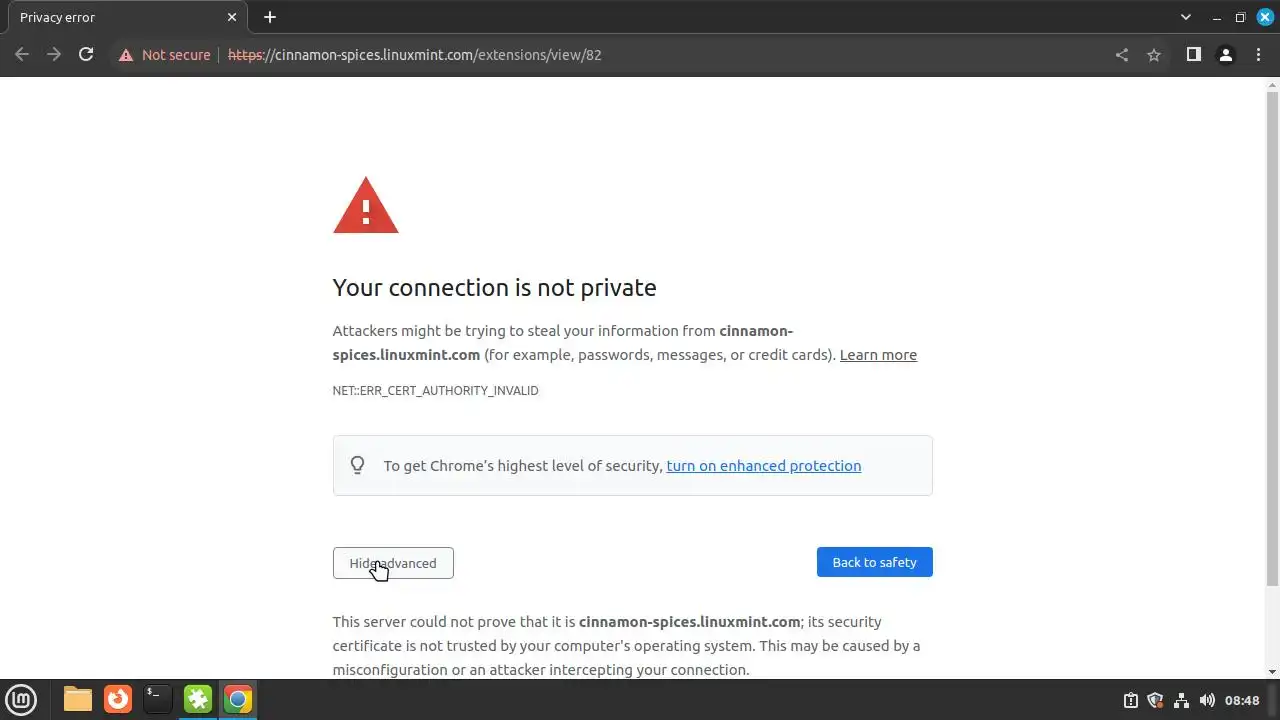Click the Share this page icon
This screenshot has height=720, width=1280.
pos(1122,55)
